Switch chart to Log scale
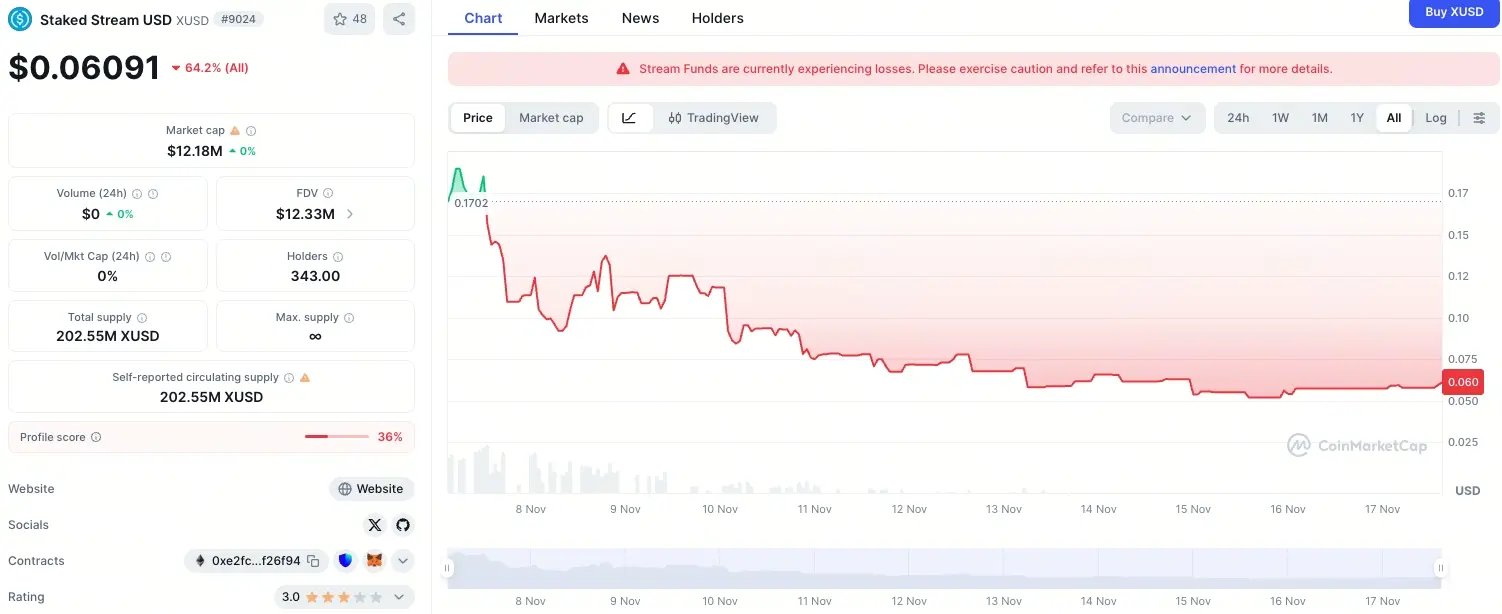The width and height of the screenshot is (1502, 614). (x=1436, y=117)
